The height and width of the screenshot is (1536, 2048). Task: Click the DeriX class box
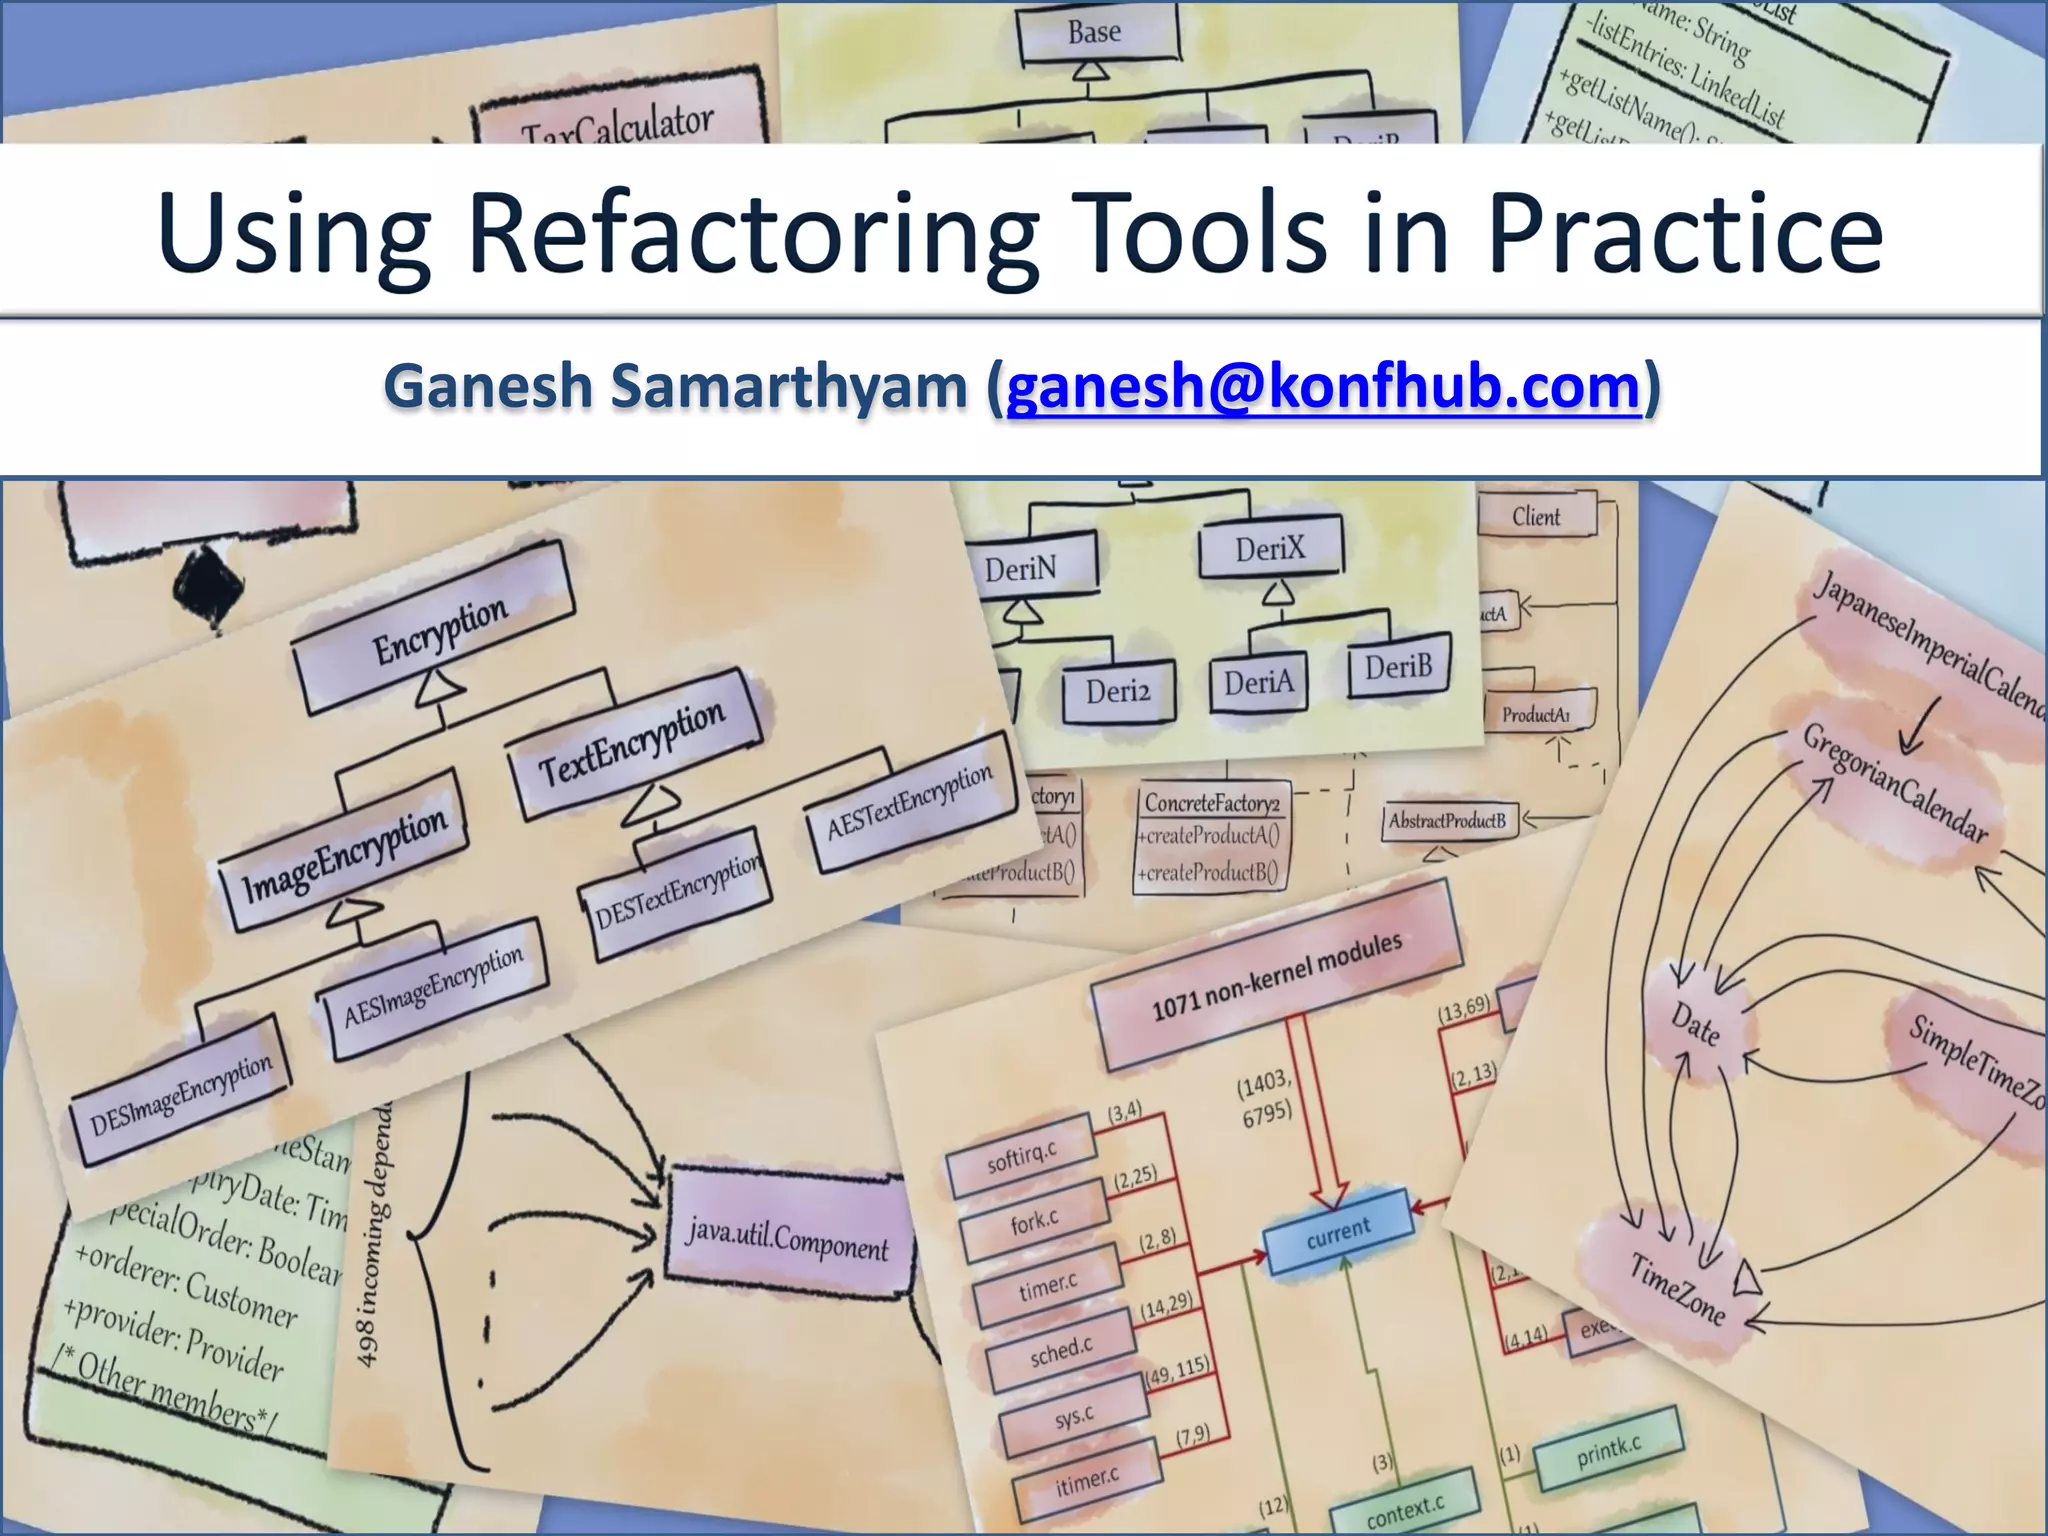(1270, 548)
